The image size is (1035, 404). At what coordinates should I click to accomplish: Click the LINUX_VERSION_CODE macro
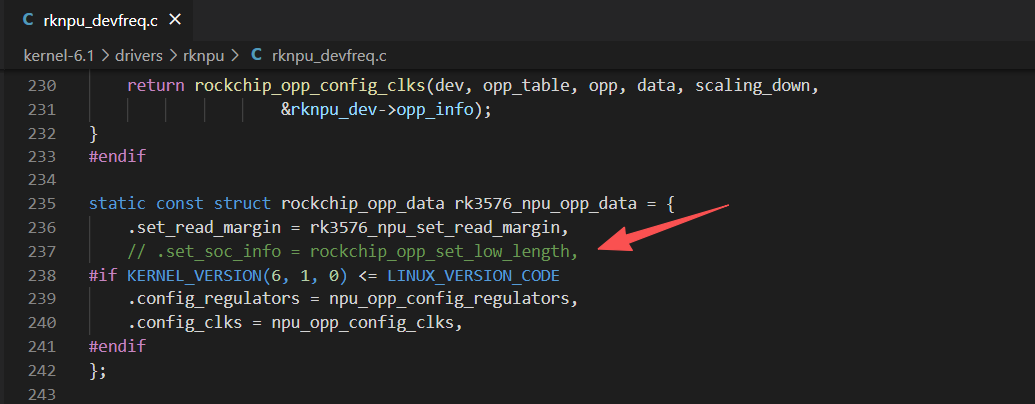click(x=473, y=275)
